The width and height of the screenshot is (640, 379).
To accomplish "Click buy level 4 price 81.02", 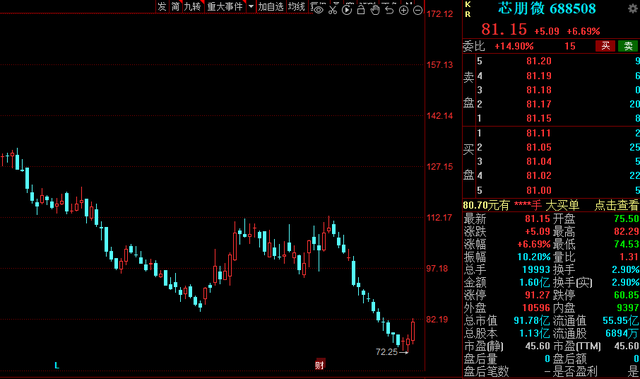I will [x=539, y=176].
